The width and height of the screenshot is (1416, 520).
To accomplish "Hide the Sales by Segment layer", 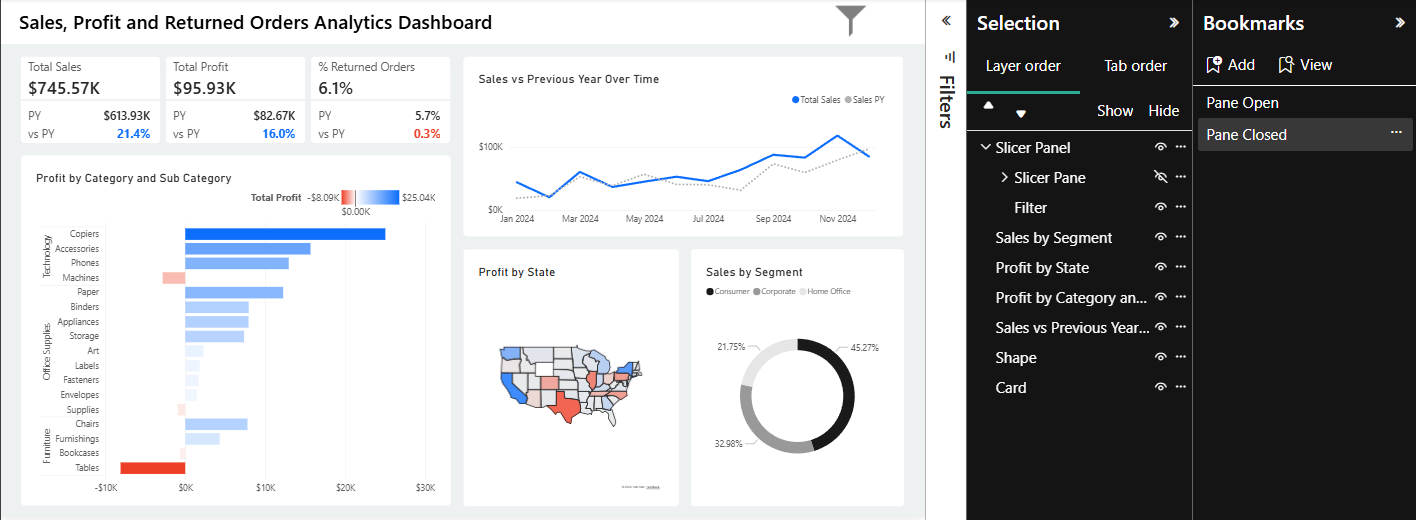I will click(x=1160, y=237).
